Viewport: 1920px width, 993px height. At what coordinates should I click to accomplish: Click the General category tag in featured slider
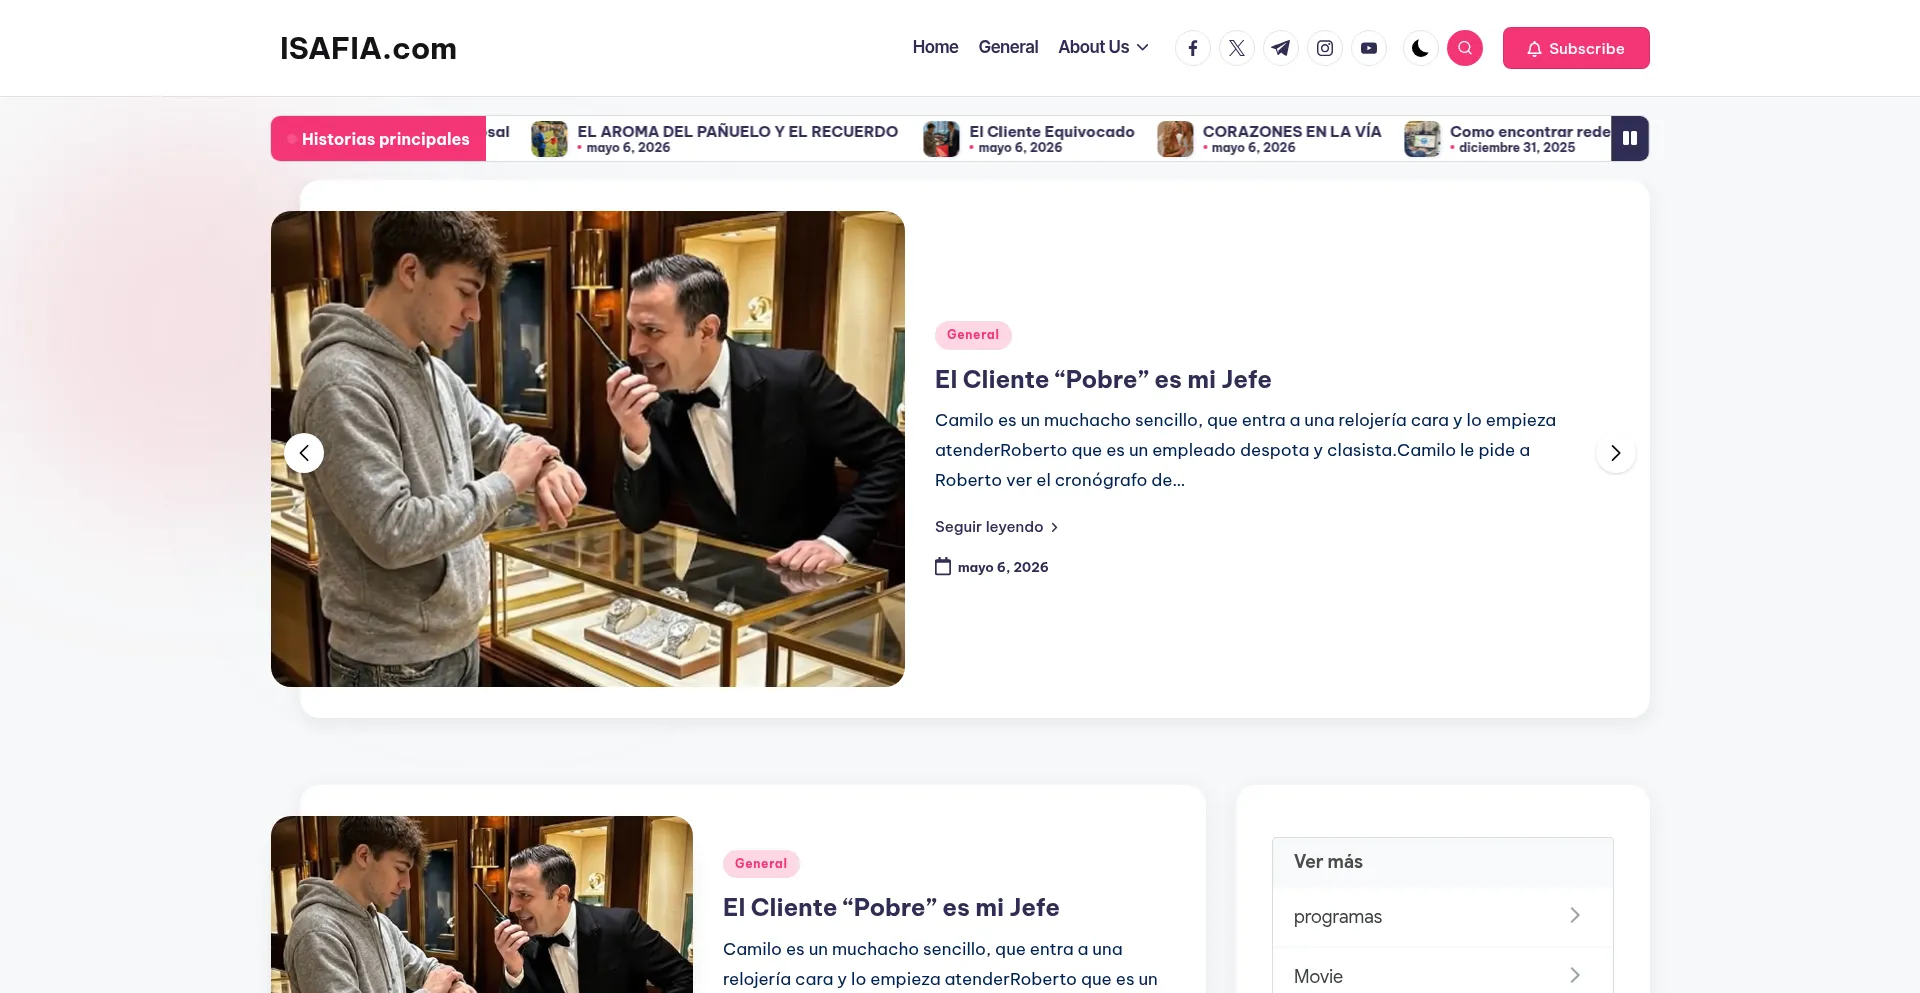pos(973,335)
